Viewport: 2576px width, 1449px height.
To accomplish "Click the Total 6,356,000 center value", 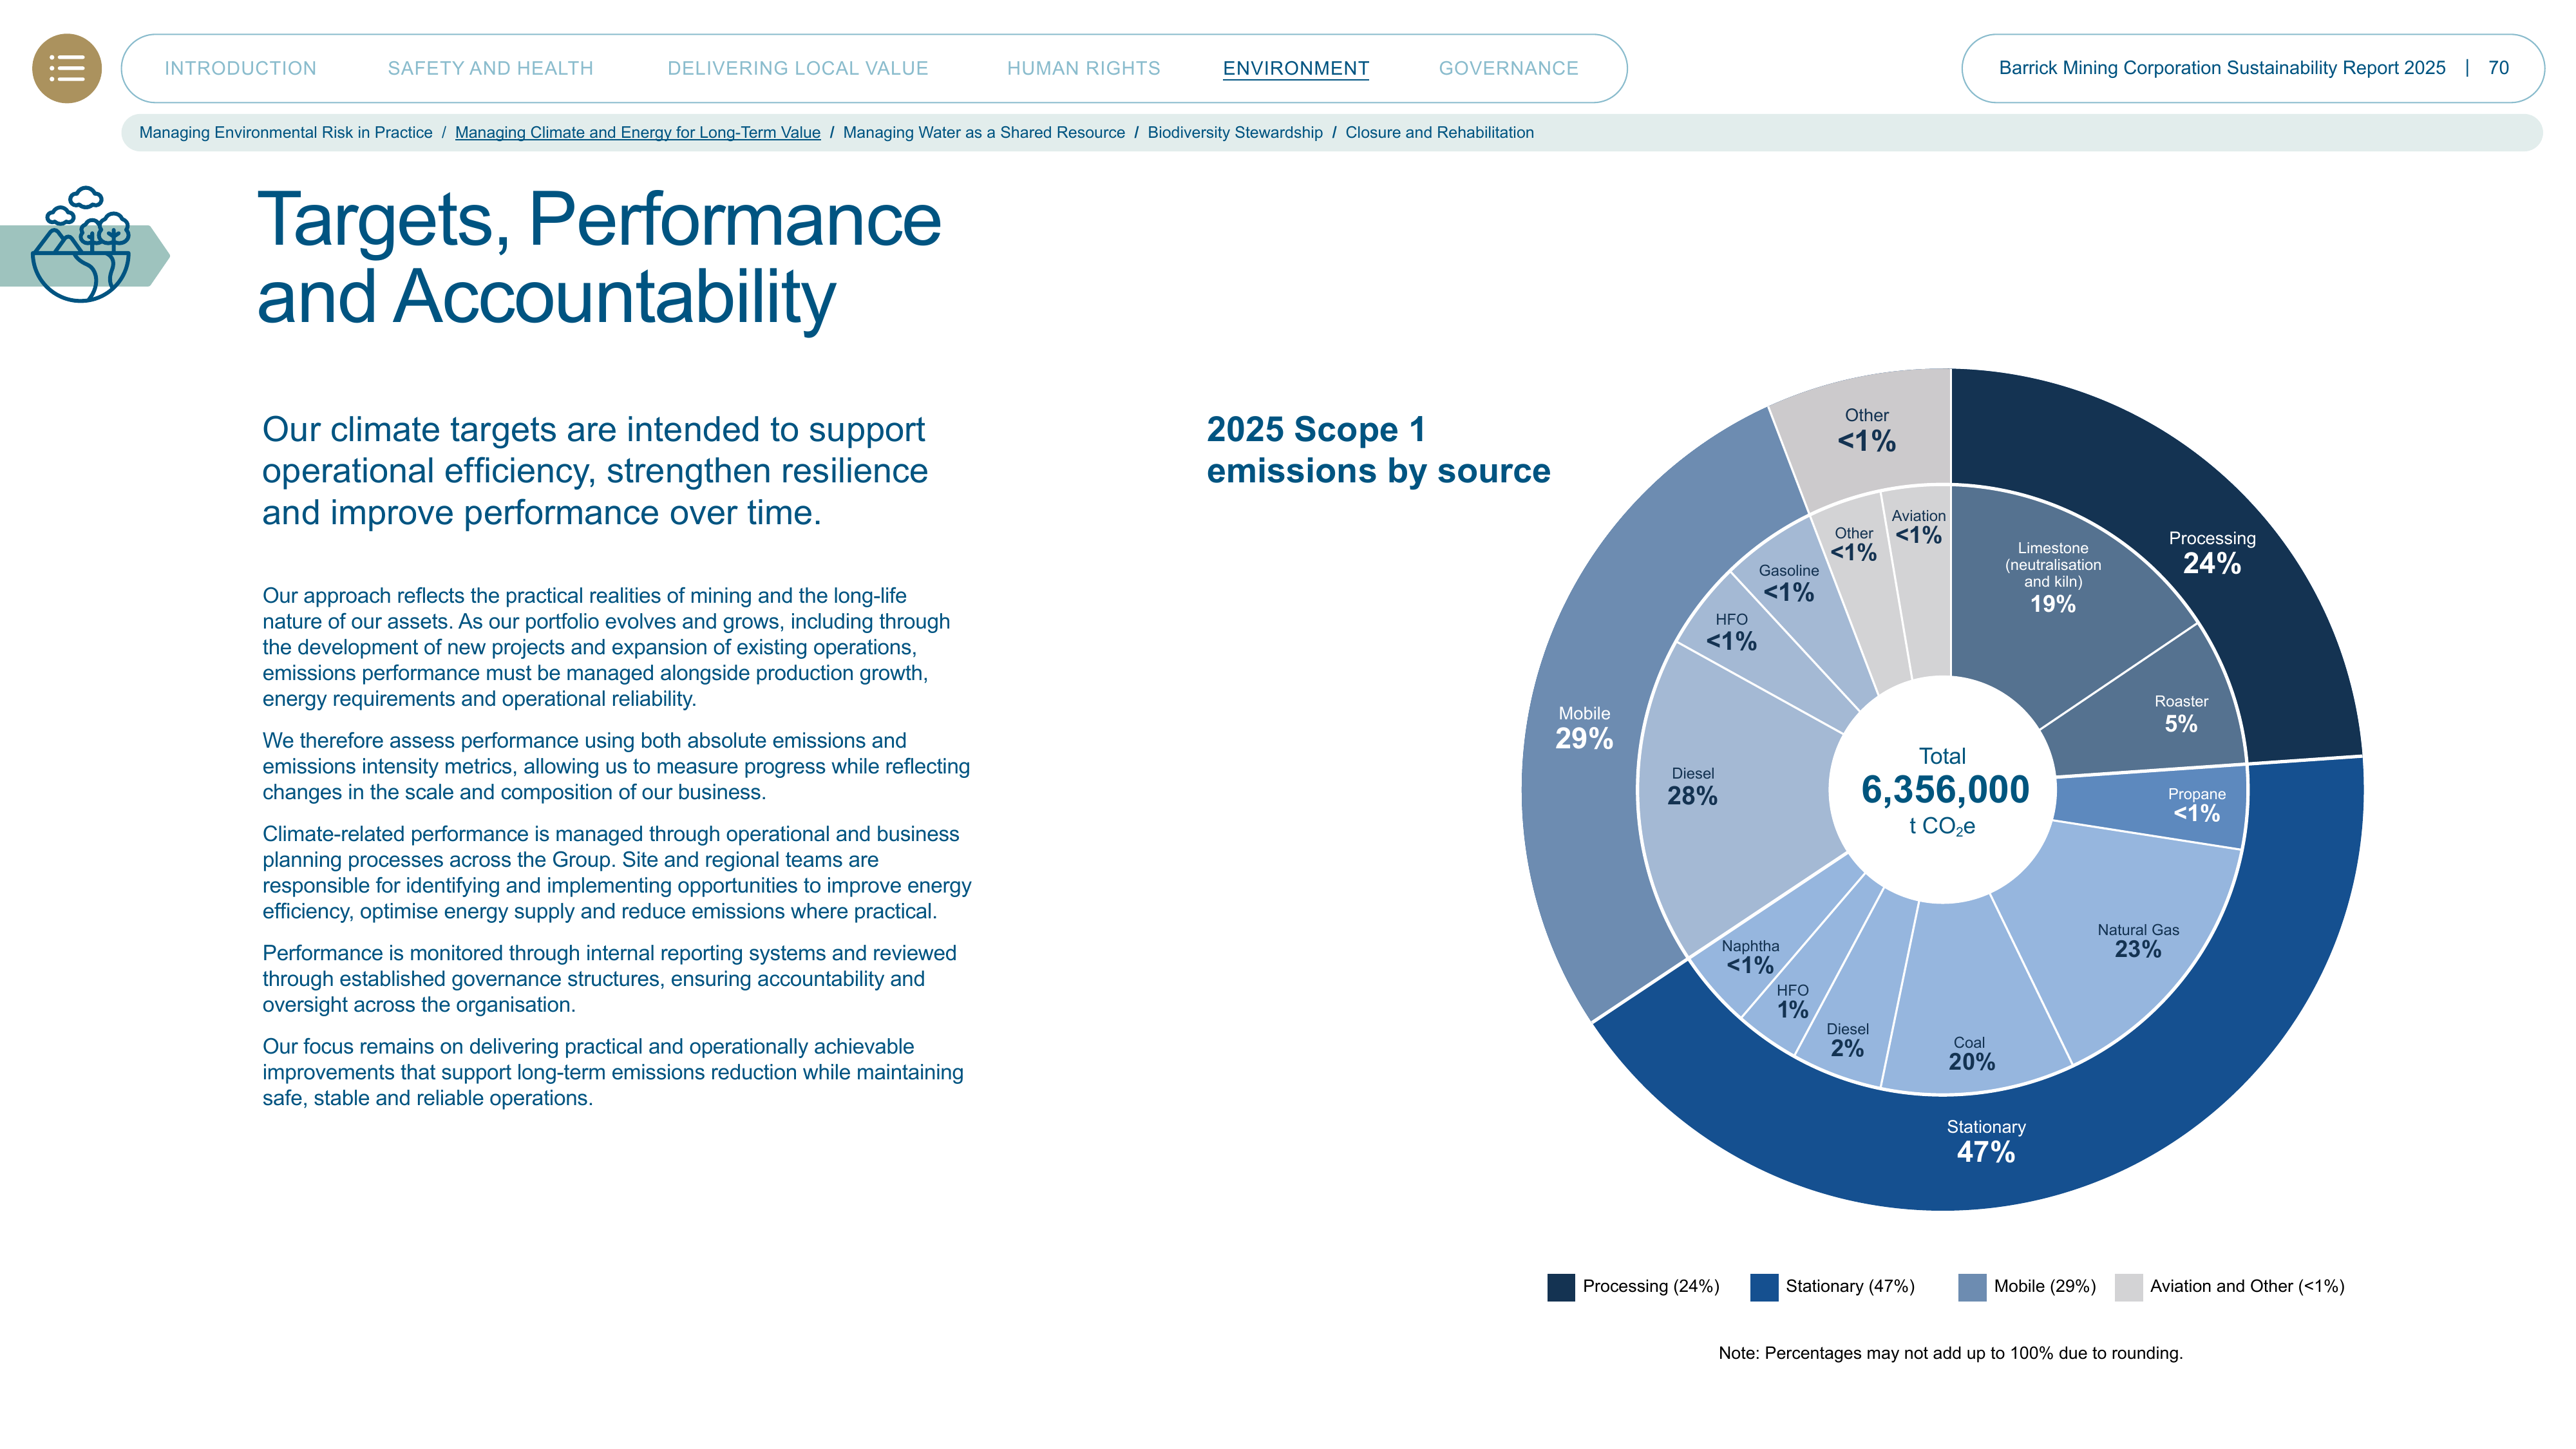I will (x=1944, y=790).
